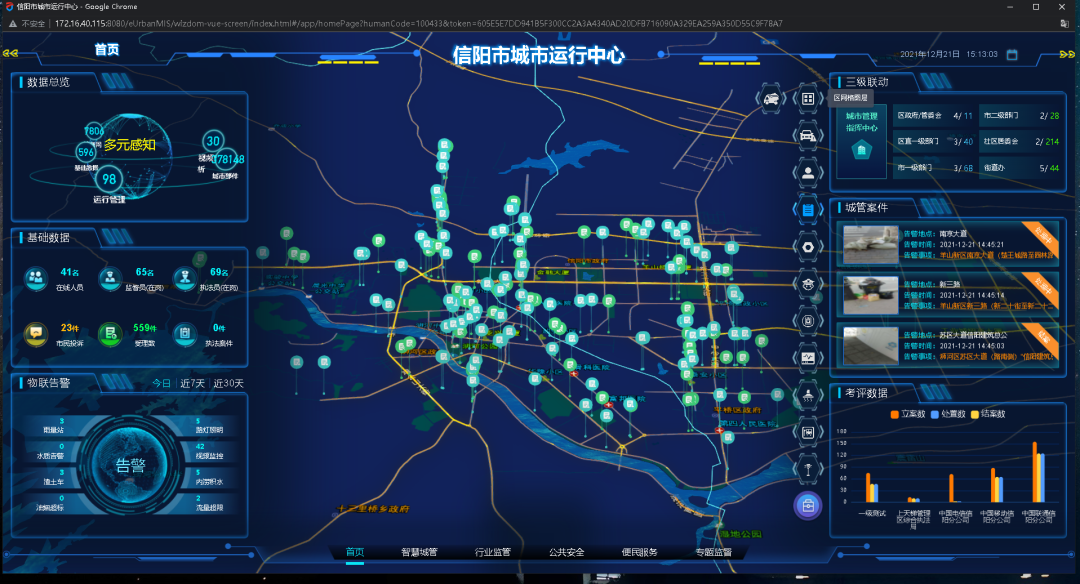Open the 苏区大道 case thumbnail

tap(871, 346)
